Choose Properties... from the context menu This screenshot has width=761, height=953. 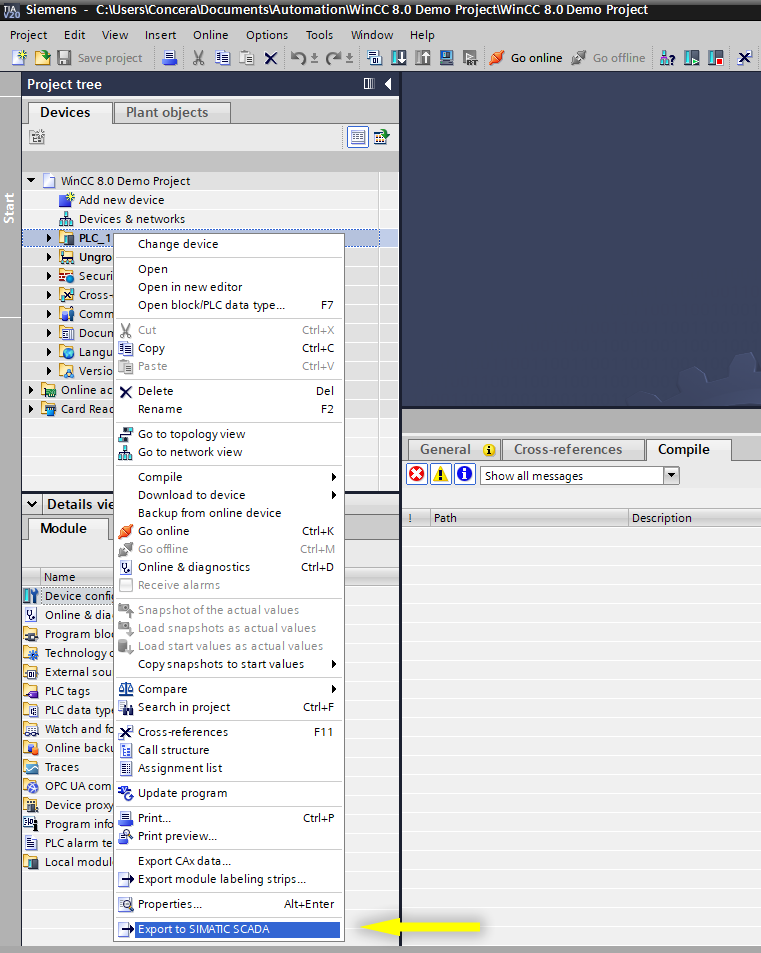coord(169,904)
